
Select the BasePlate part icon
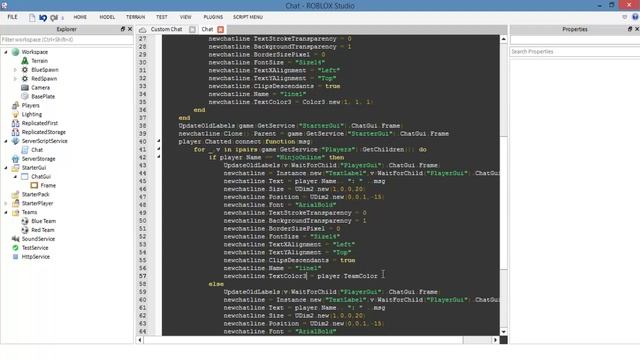tap(25, 96)
